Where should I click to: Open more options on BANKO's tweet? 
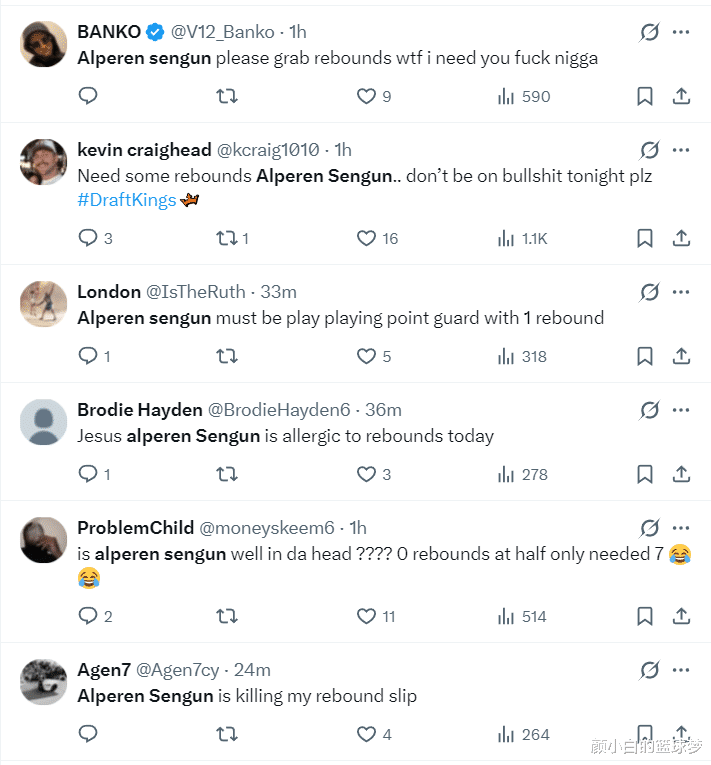coord(681,32)
